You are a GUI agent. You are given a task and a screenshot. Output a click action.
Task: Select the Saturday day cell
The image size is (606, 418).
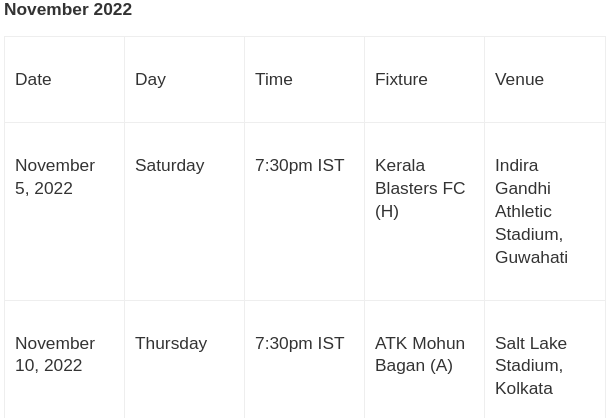pyautogui.click(x=169, y=165)
